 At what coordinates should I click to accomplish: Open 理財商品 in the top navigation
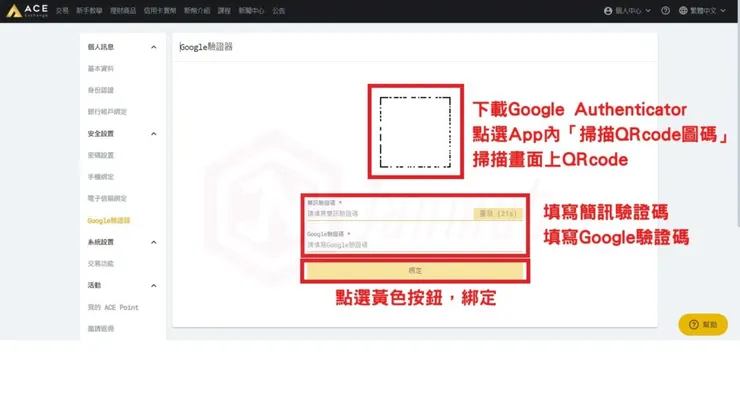point(123,11)
